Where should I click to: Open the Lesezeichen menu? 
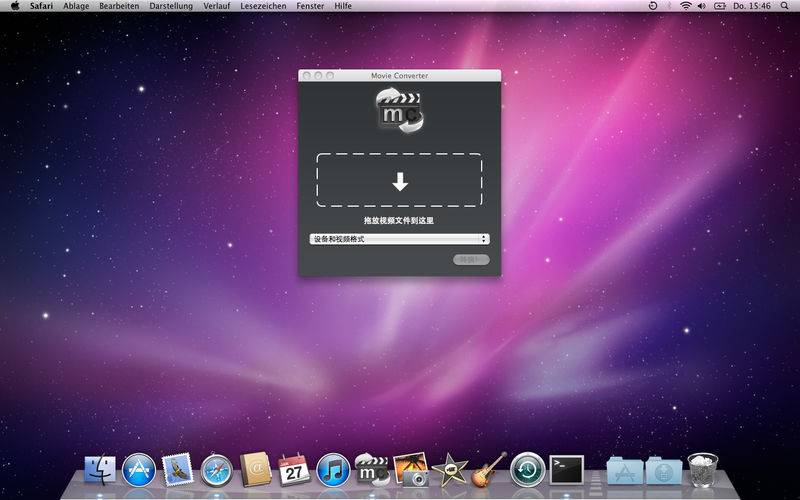pyautogui.click(x=263, y=6)
